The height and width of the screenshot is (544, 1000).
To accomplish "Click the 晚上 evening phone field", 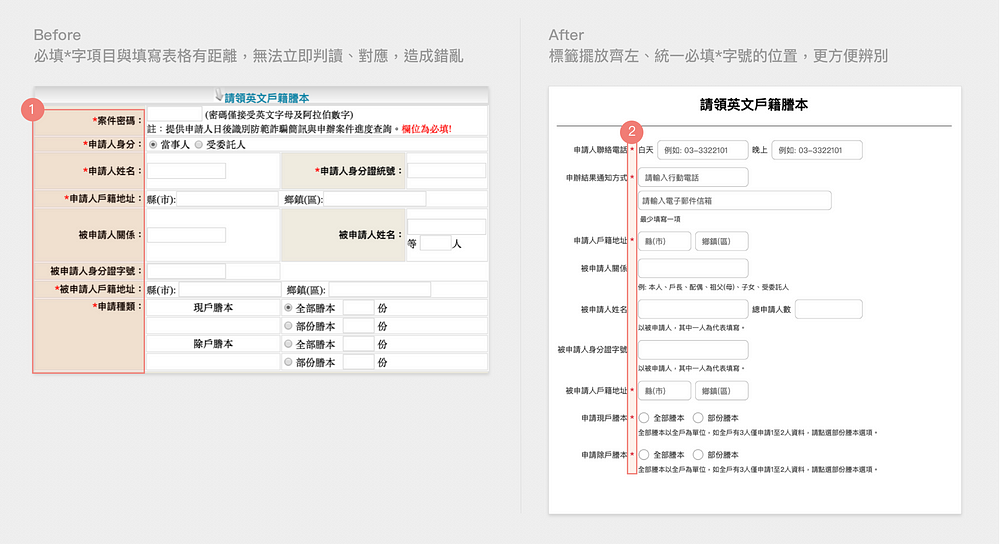I will (x=817, y=151).
